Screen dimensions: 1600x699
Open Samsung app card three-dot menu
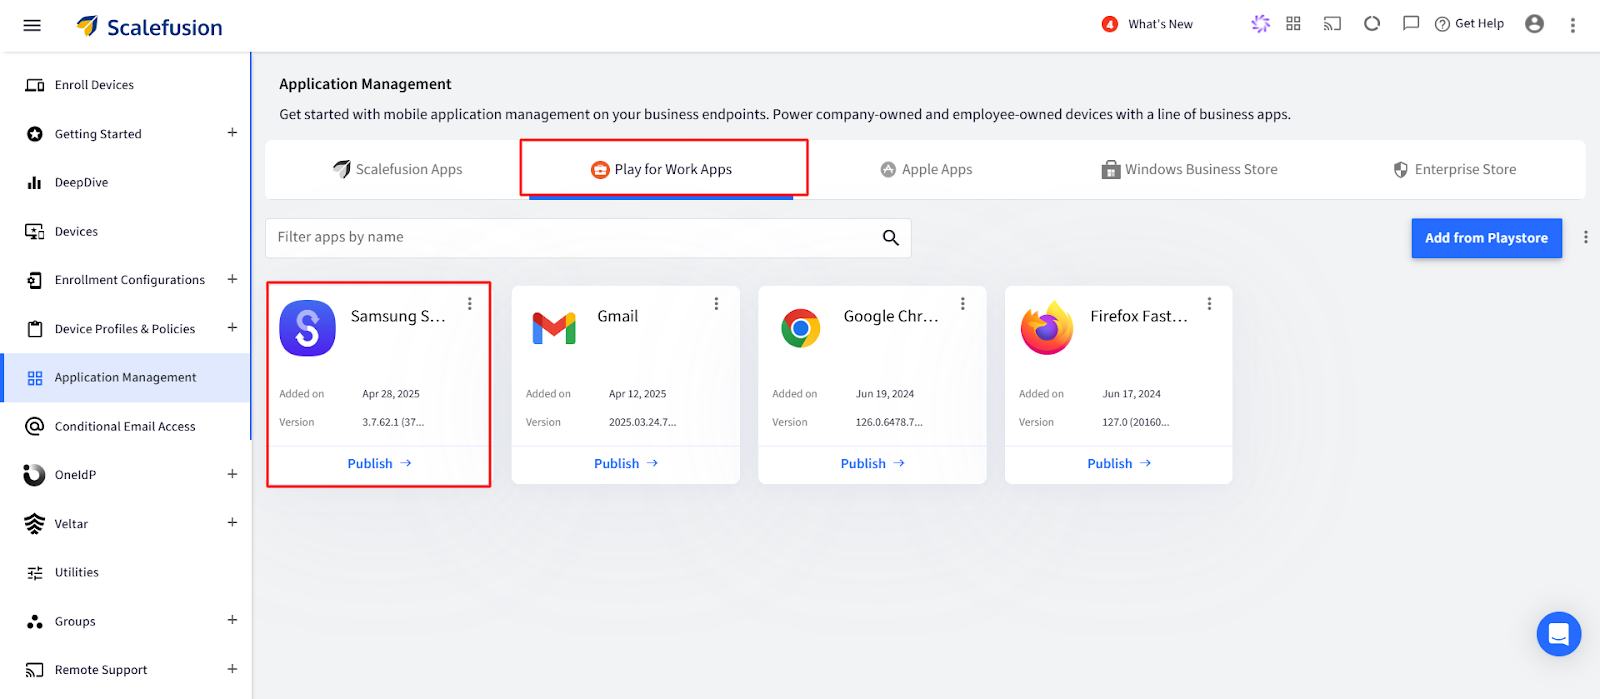point(470,304)
